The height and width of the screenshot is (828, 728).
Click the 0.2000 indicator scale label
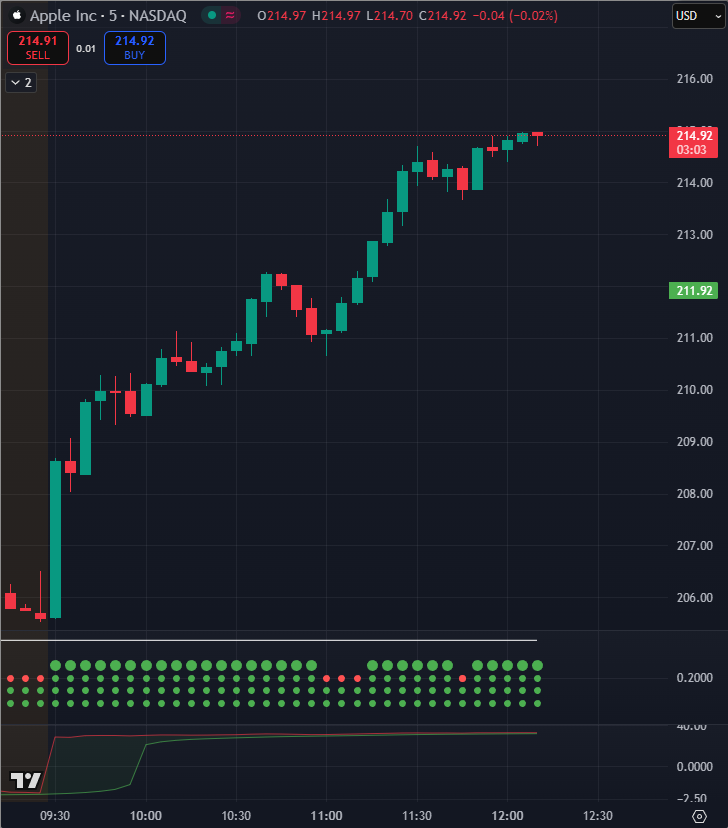tap(694, 678)
